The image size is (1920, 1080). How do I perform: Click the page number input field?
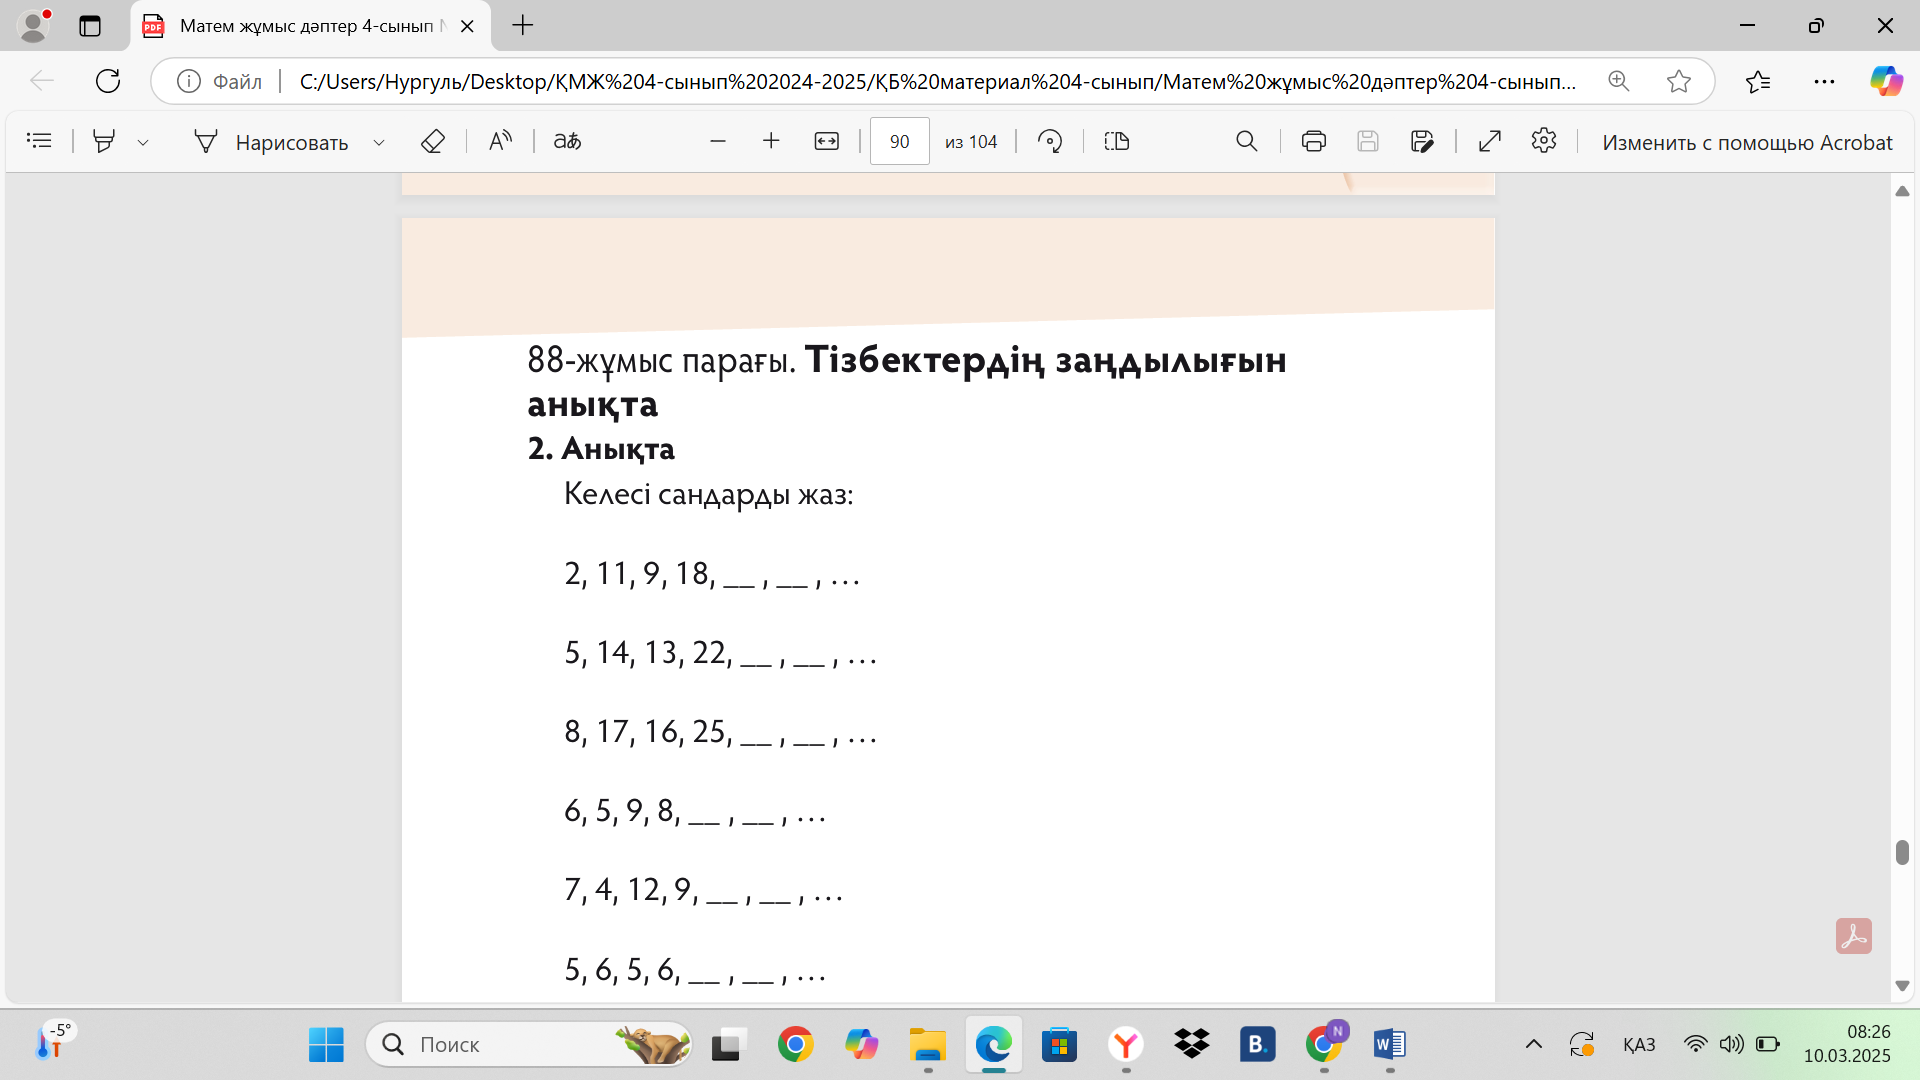point(899,141)
